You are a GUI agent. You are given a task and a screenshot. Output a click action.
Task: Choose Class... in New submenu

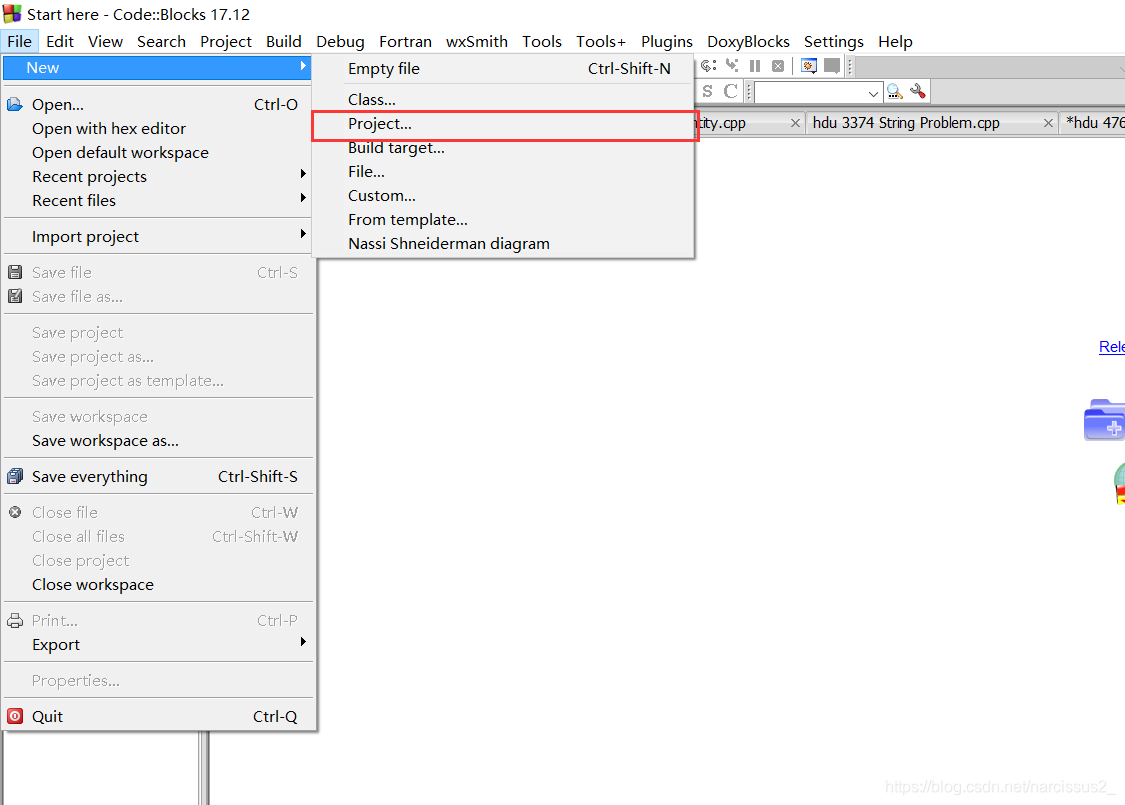(504, 100)
